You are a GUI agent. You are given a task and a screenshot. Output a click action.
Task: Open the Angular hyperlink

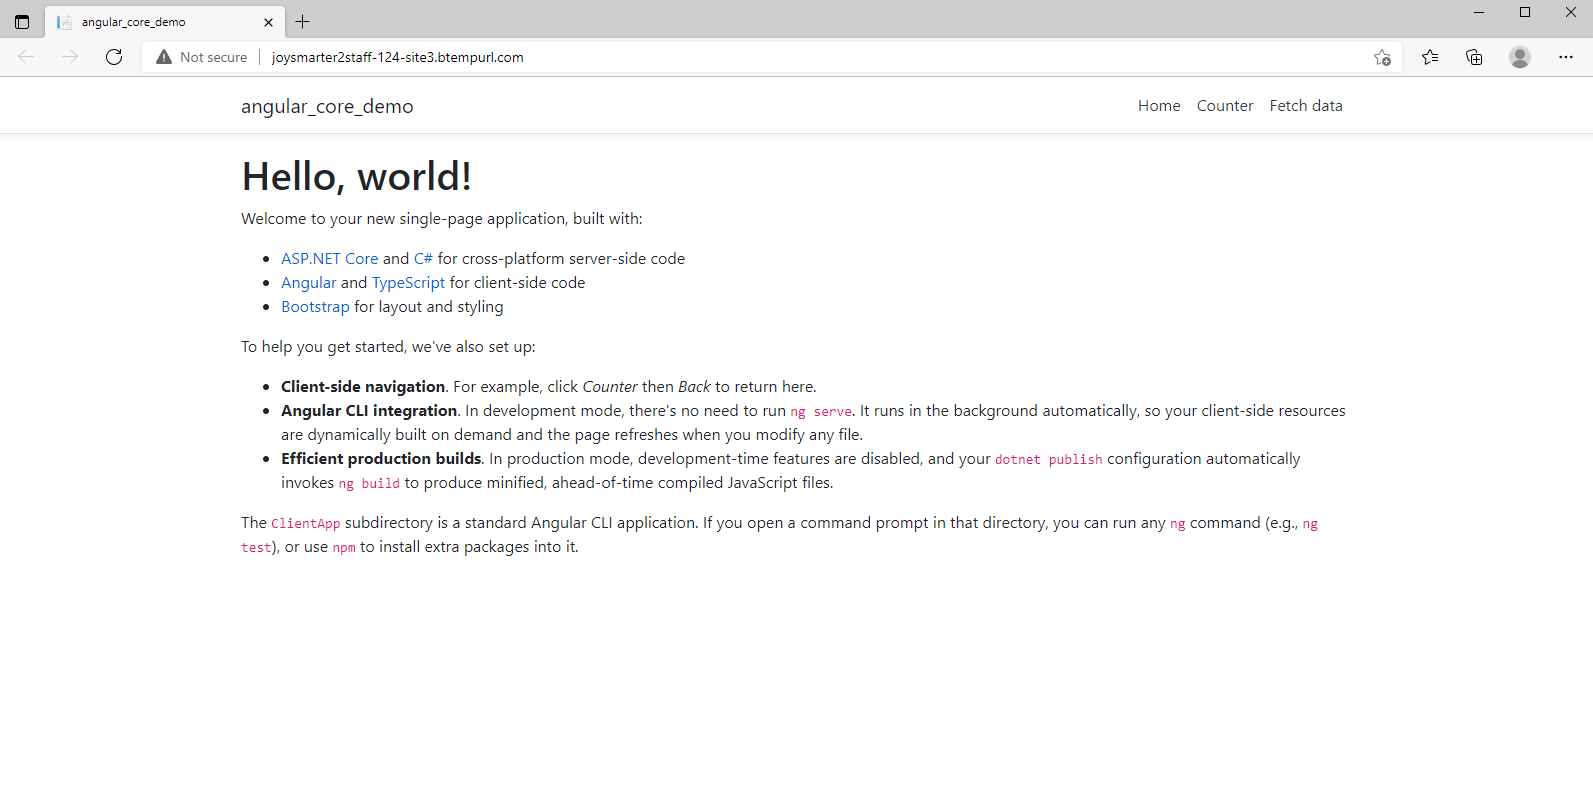coord(308,283)
